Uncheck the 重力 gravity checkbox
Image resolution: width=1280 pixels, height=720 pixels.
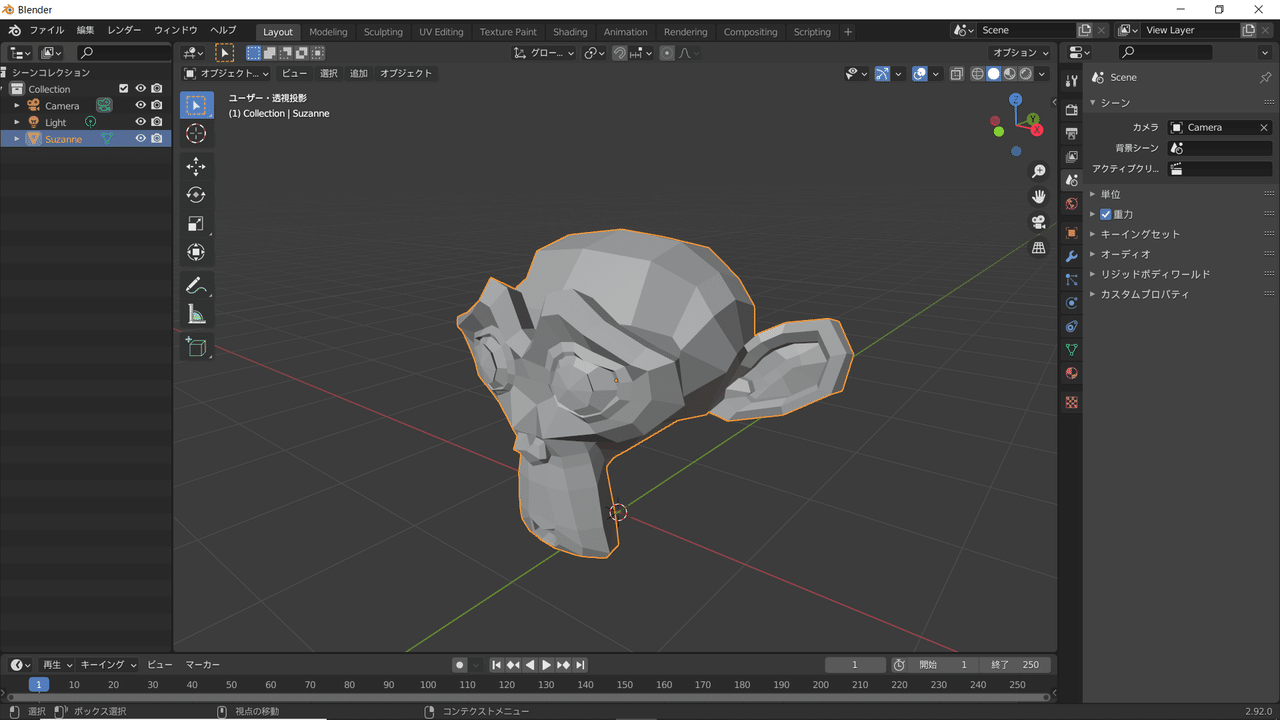1106,214
